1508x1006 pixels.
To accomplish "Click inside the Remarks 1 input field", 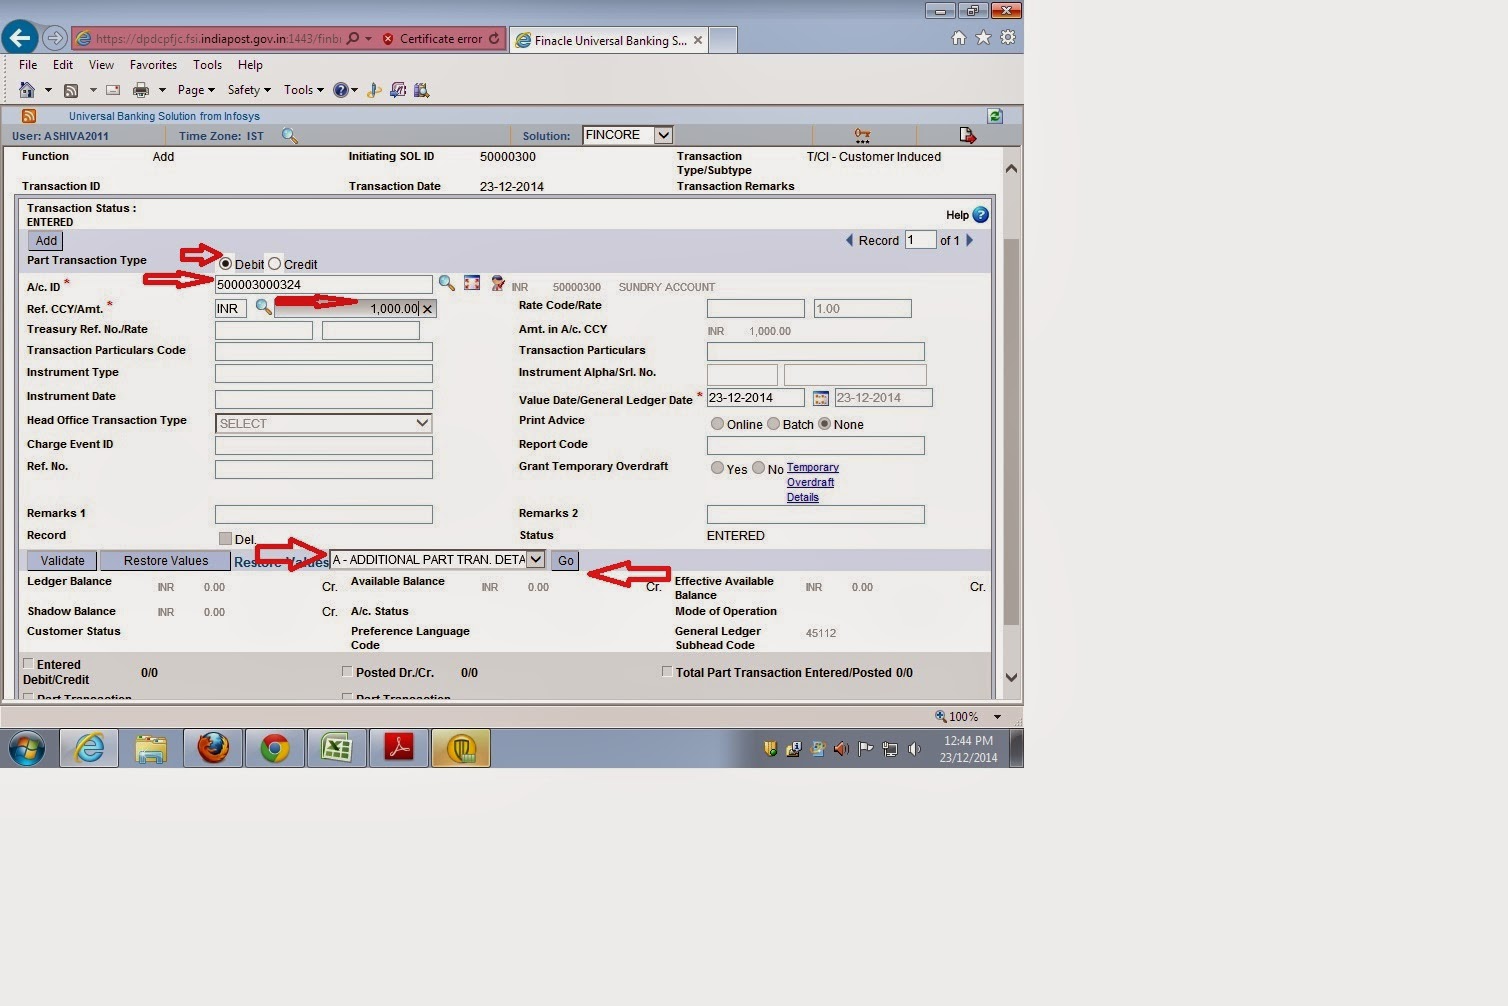I will click(x=322, y=514).
